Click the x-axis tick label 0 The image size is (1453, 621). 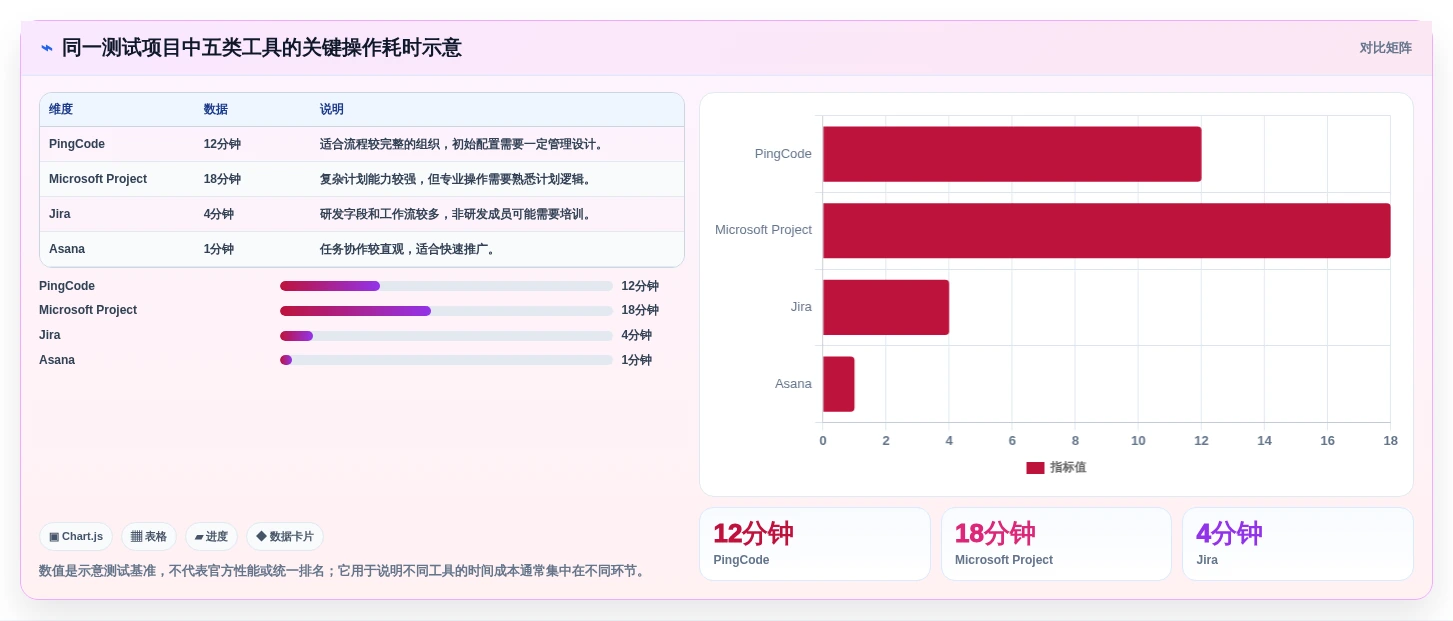click(823, 441)
